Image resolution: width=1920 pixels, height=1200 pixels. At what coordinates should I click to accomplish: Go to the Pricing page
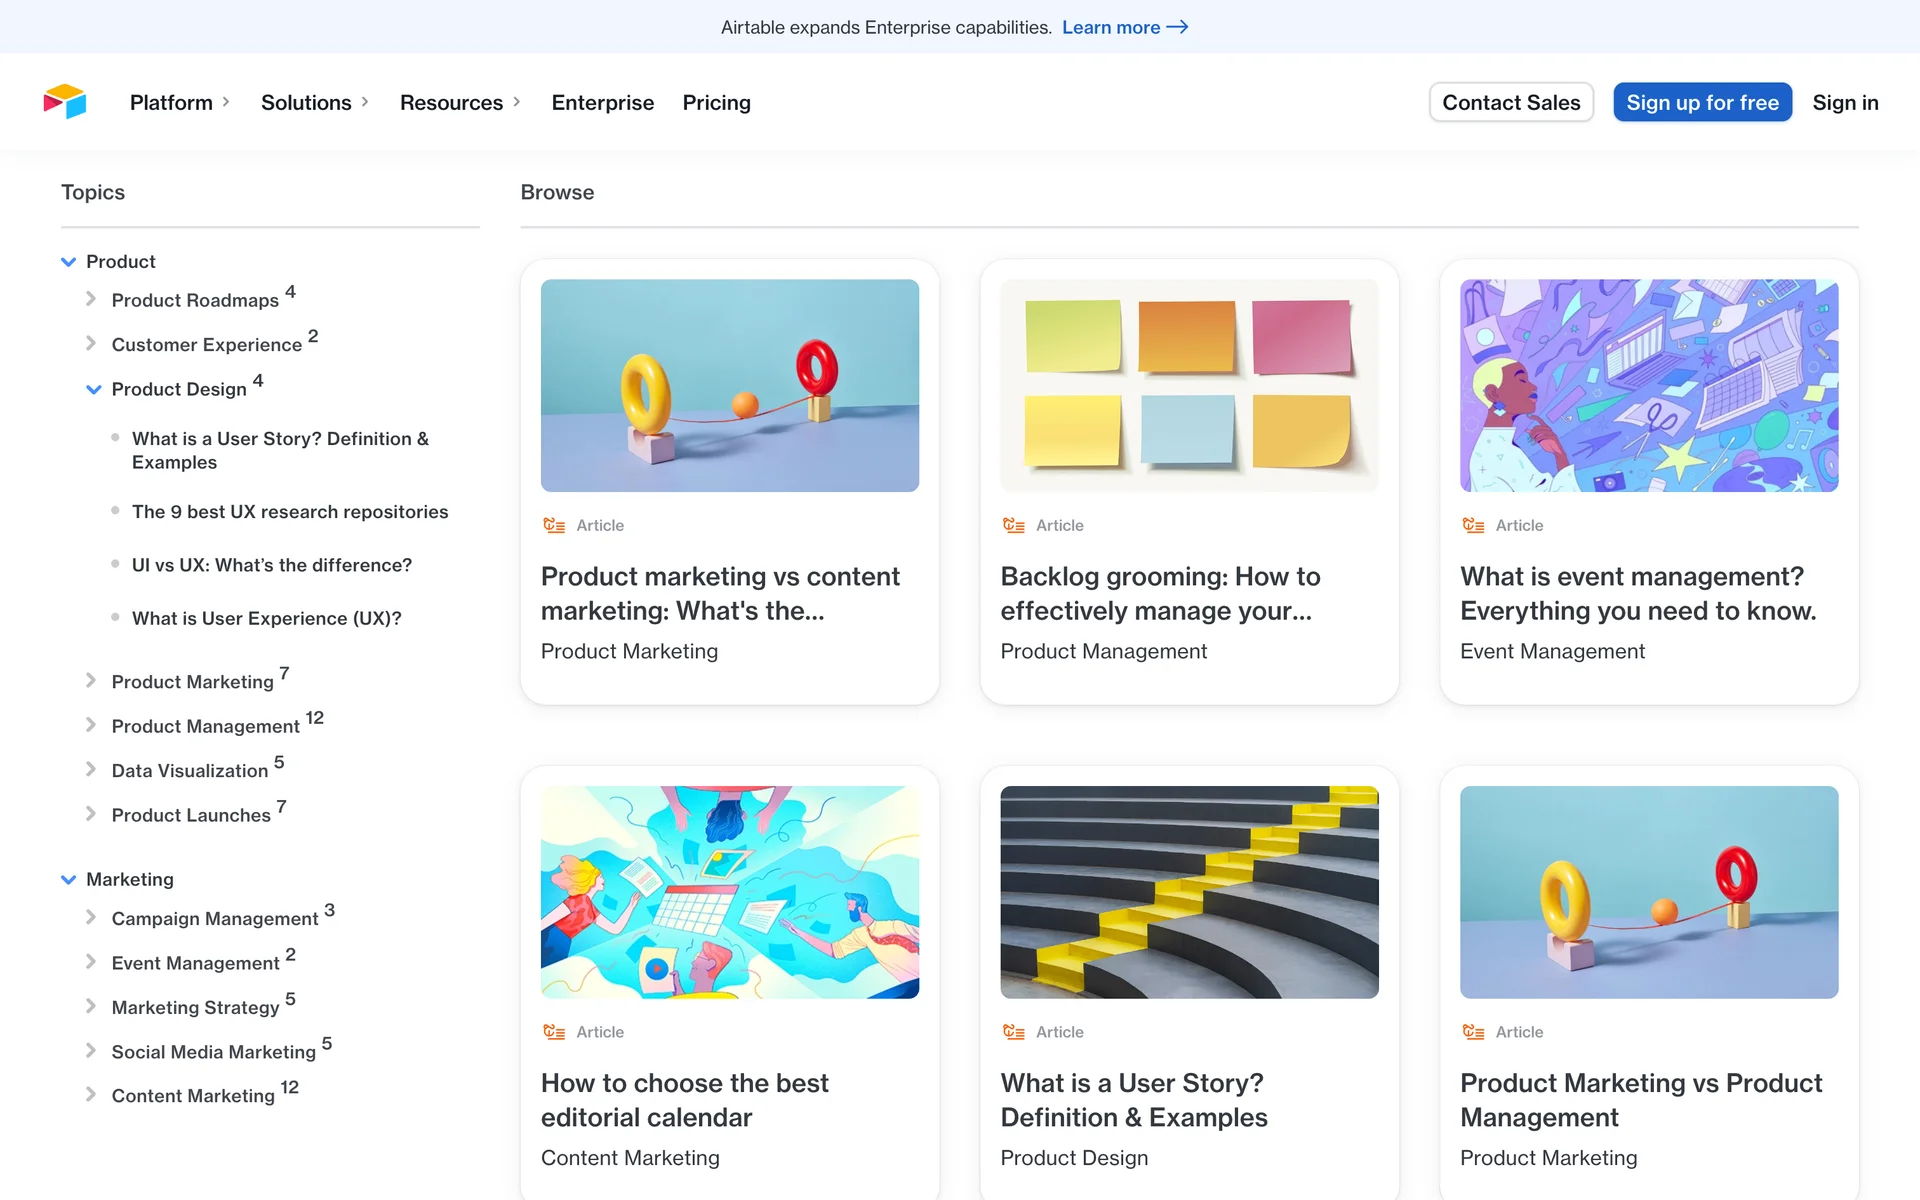[x=716, y=102]
